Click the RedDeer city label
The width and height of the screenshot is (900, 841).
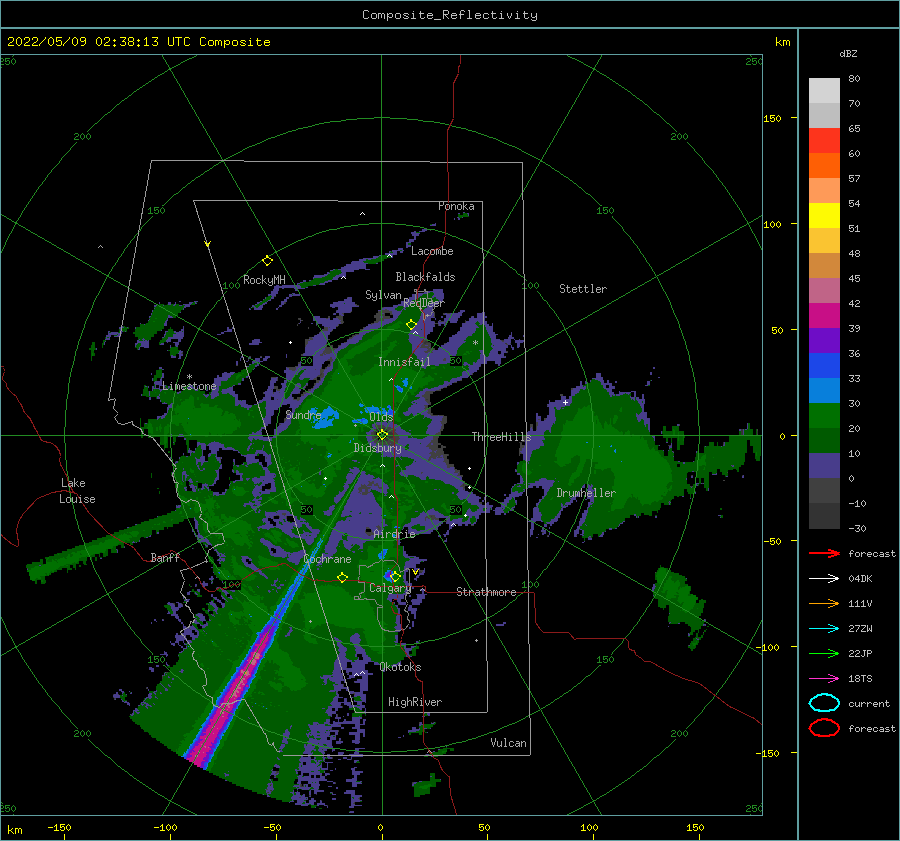pos(424,303)
